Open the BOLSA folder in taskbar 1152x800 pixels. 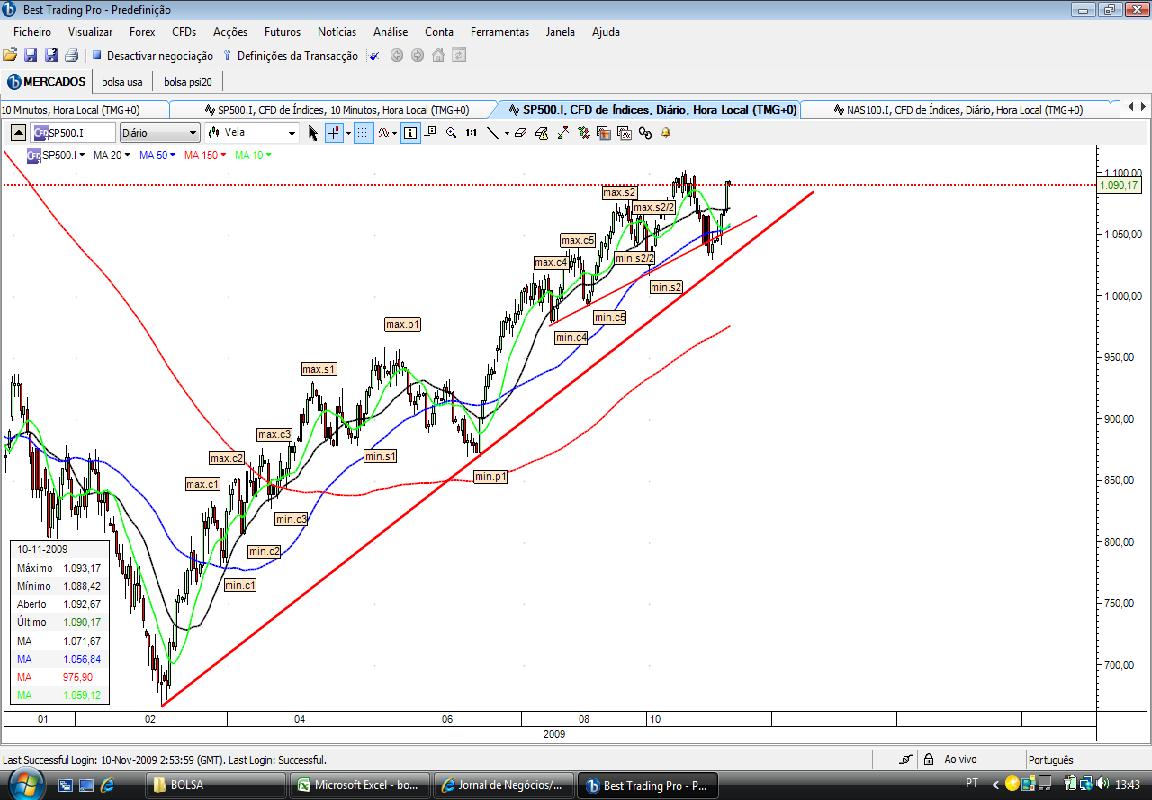tap(215, 785)
